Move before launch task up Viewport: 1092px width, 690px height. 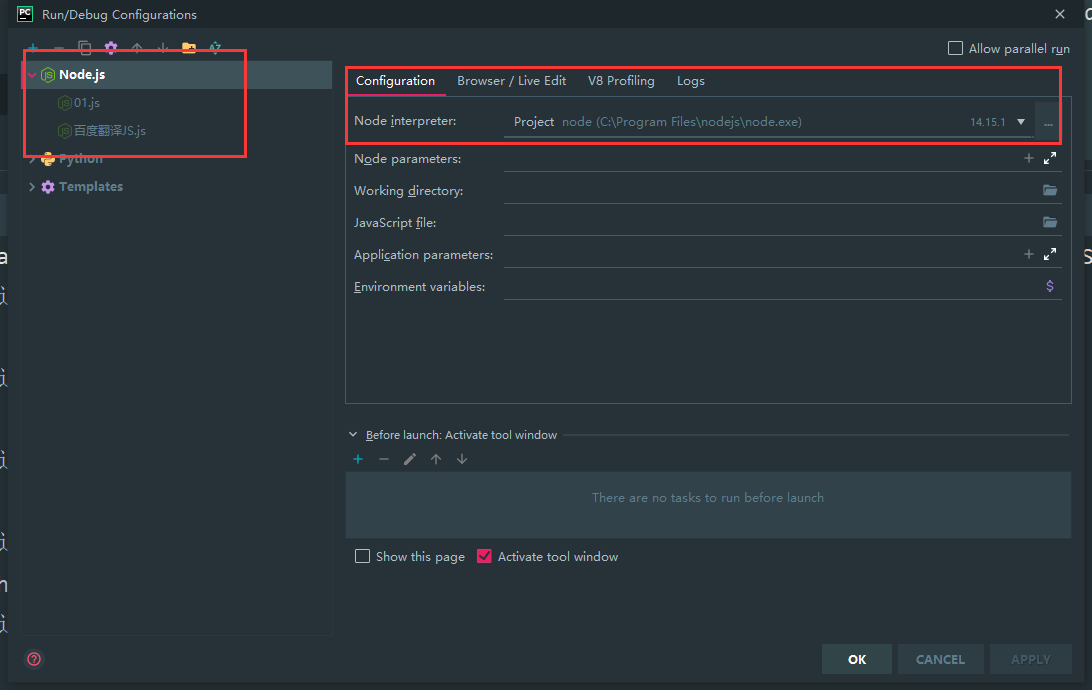click(x=436, y=460)
